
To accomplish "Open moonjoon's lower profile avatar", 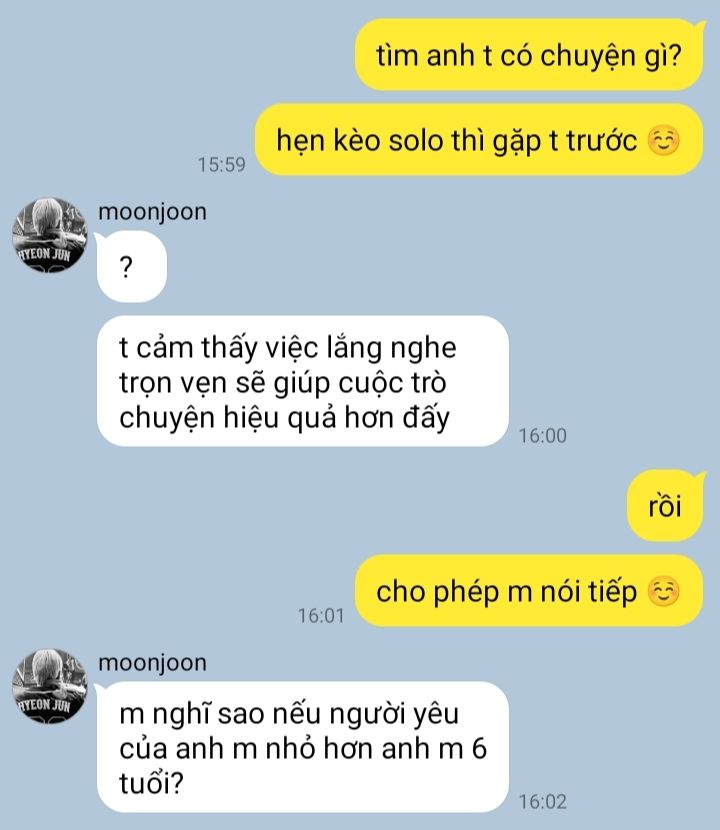I will pos(49,686).
